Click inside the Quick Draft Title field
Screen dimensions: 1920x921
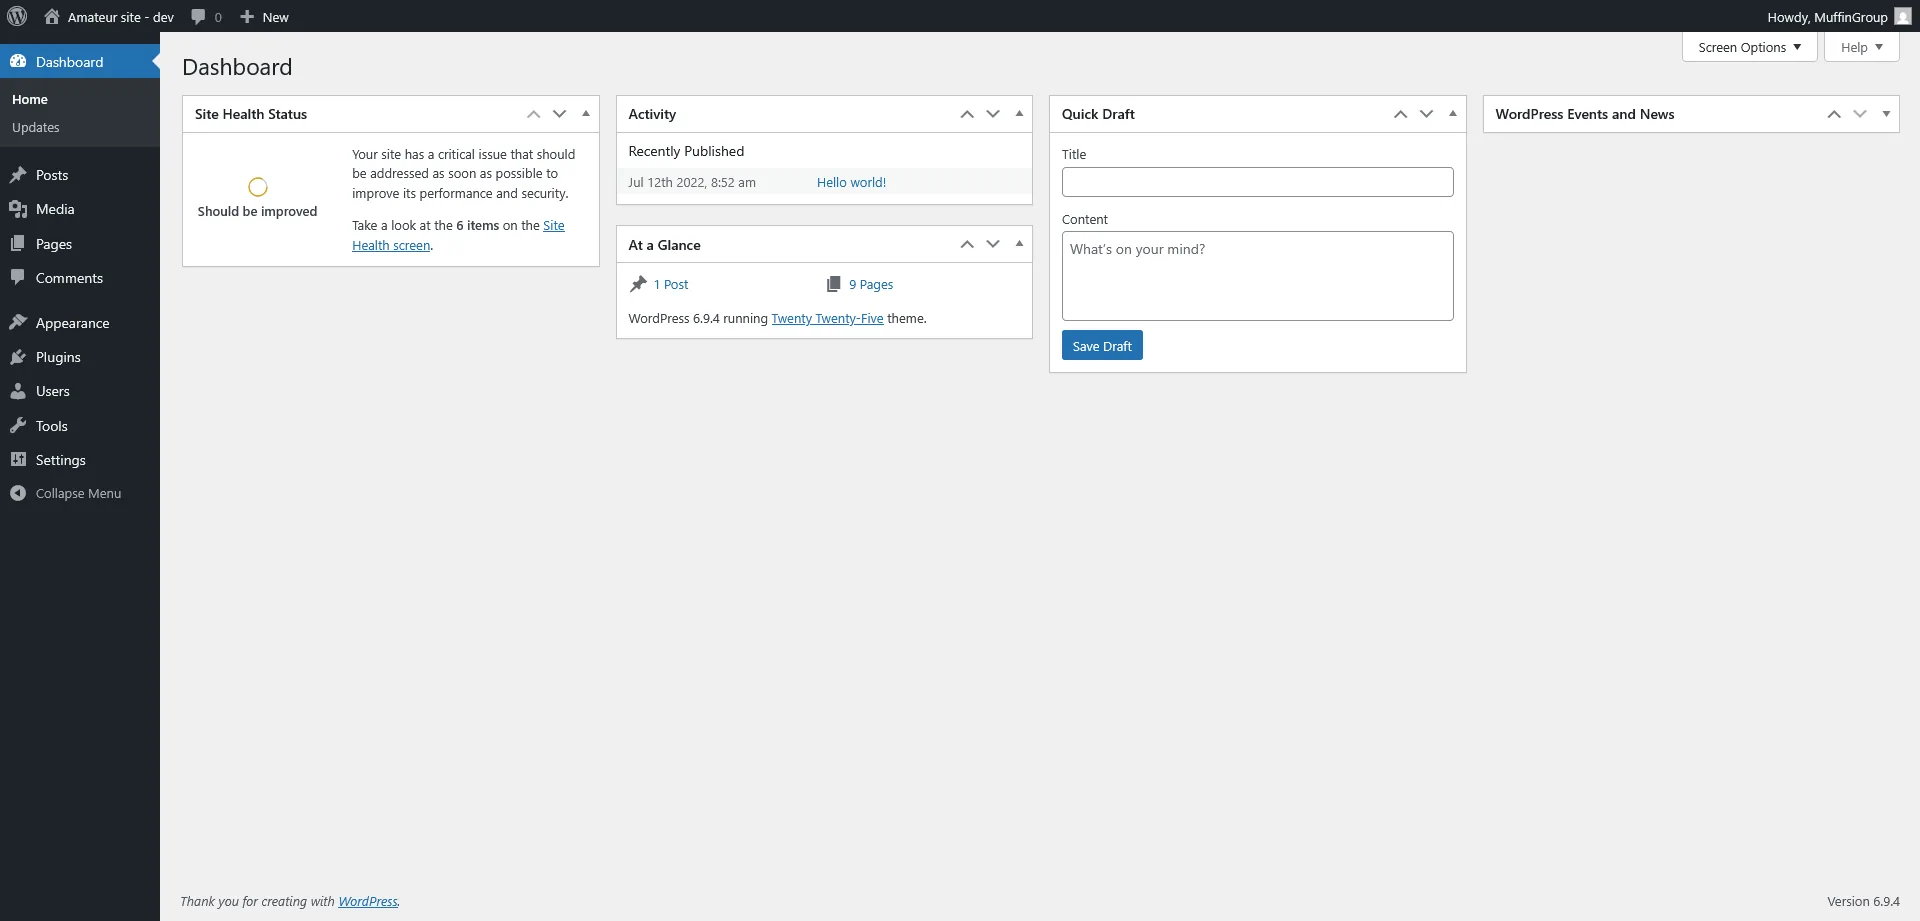click(1257, 182)
